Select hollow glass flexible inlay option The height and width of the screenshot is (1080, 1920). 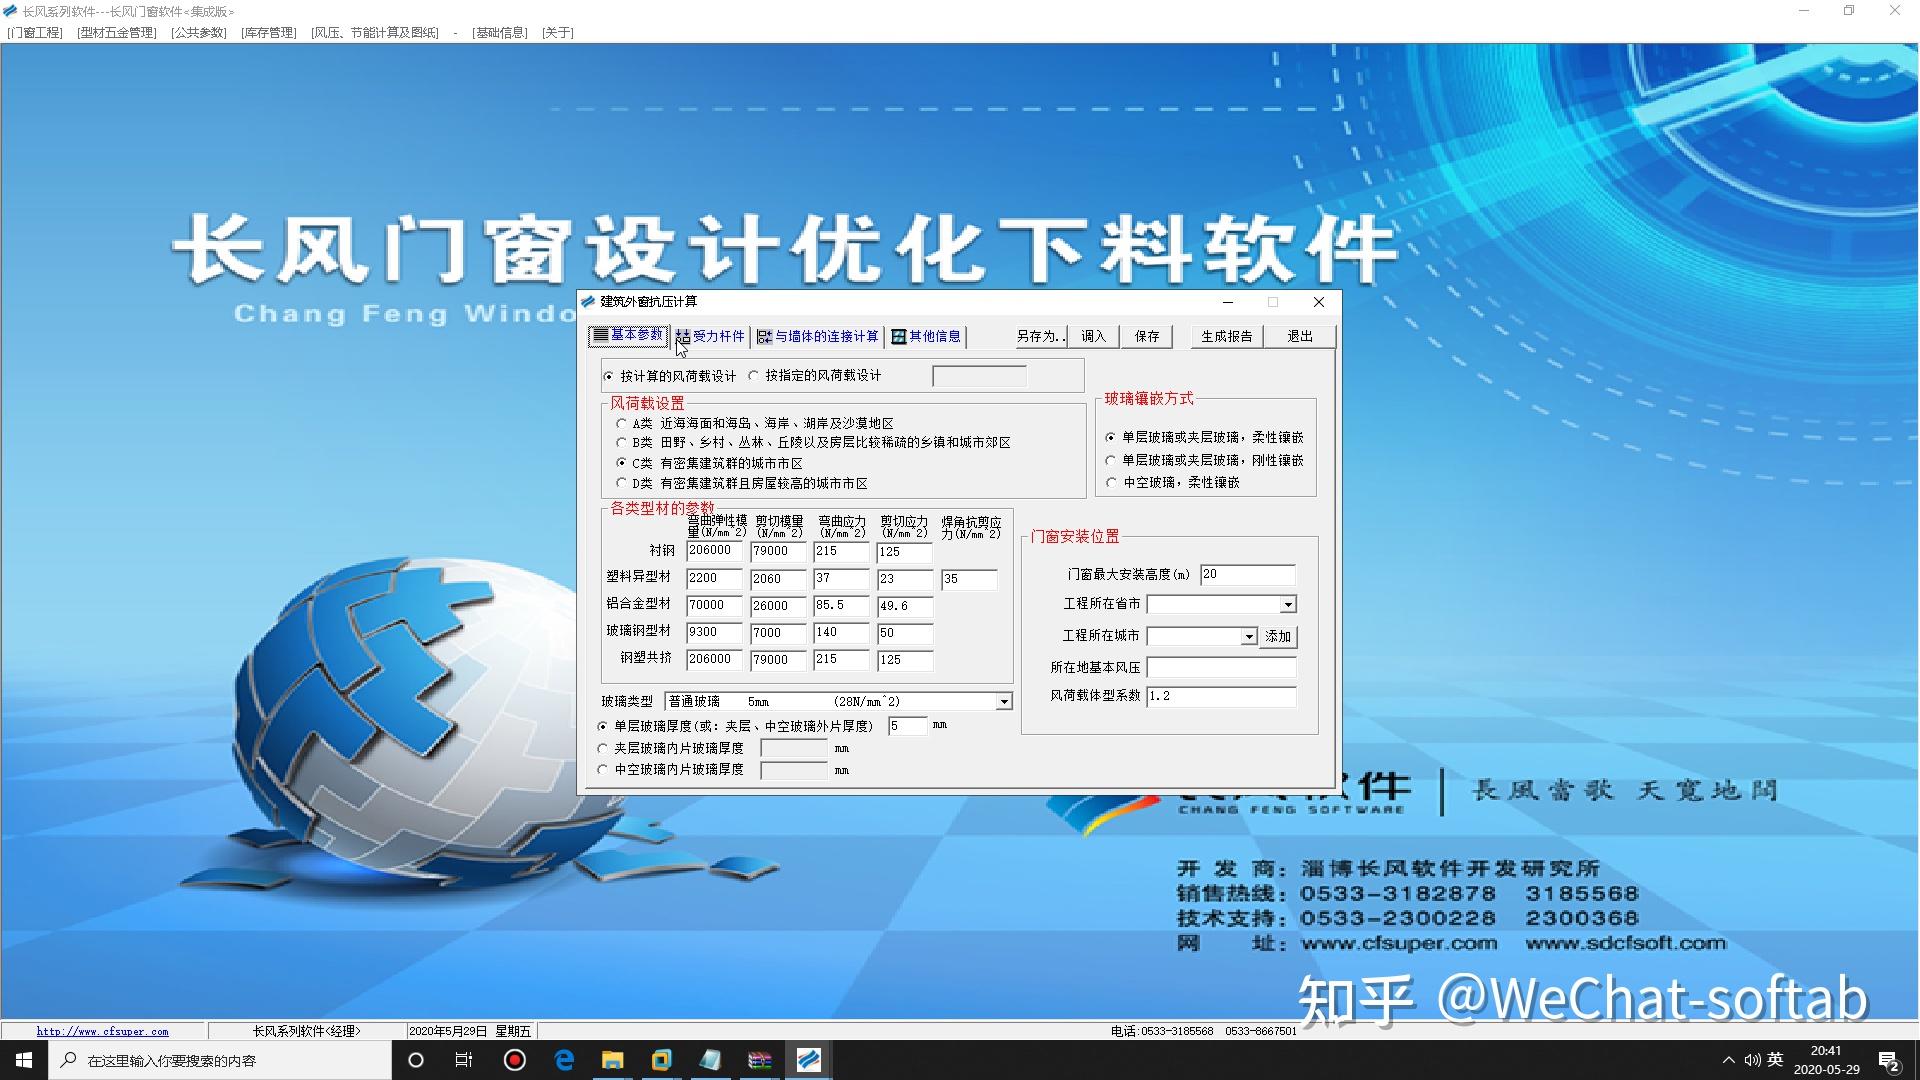click(1111, 483)
